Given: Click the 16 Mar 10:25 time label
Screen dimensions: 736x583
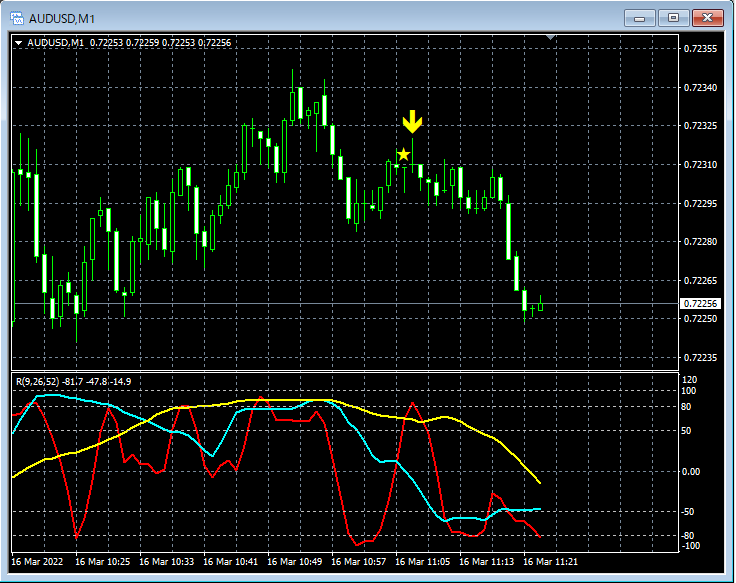Looking at the screenshot, I should click(102, 562).
